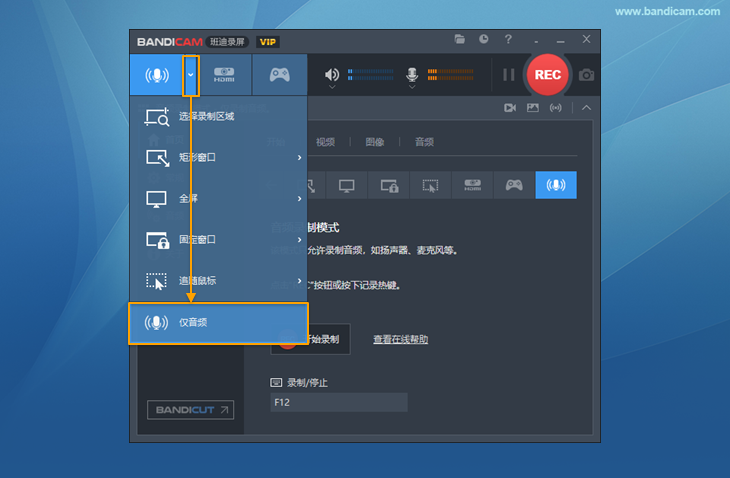730x478 pixels.
Task: Expand the speaker settings chevron
Action: click(332, 87)
